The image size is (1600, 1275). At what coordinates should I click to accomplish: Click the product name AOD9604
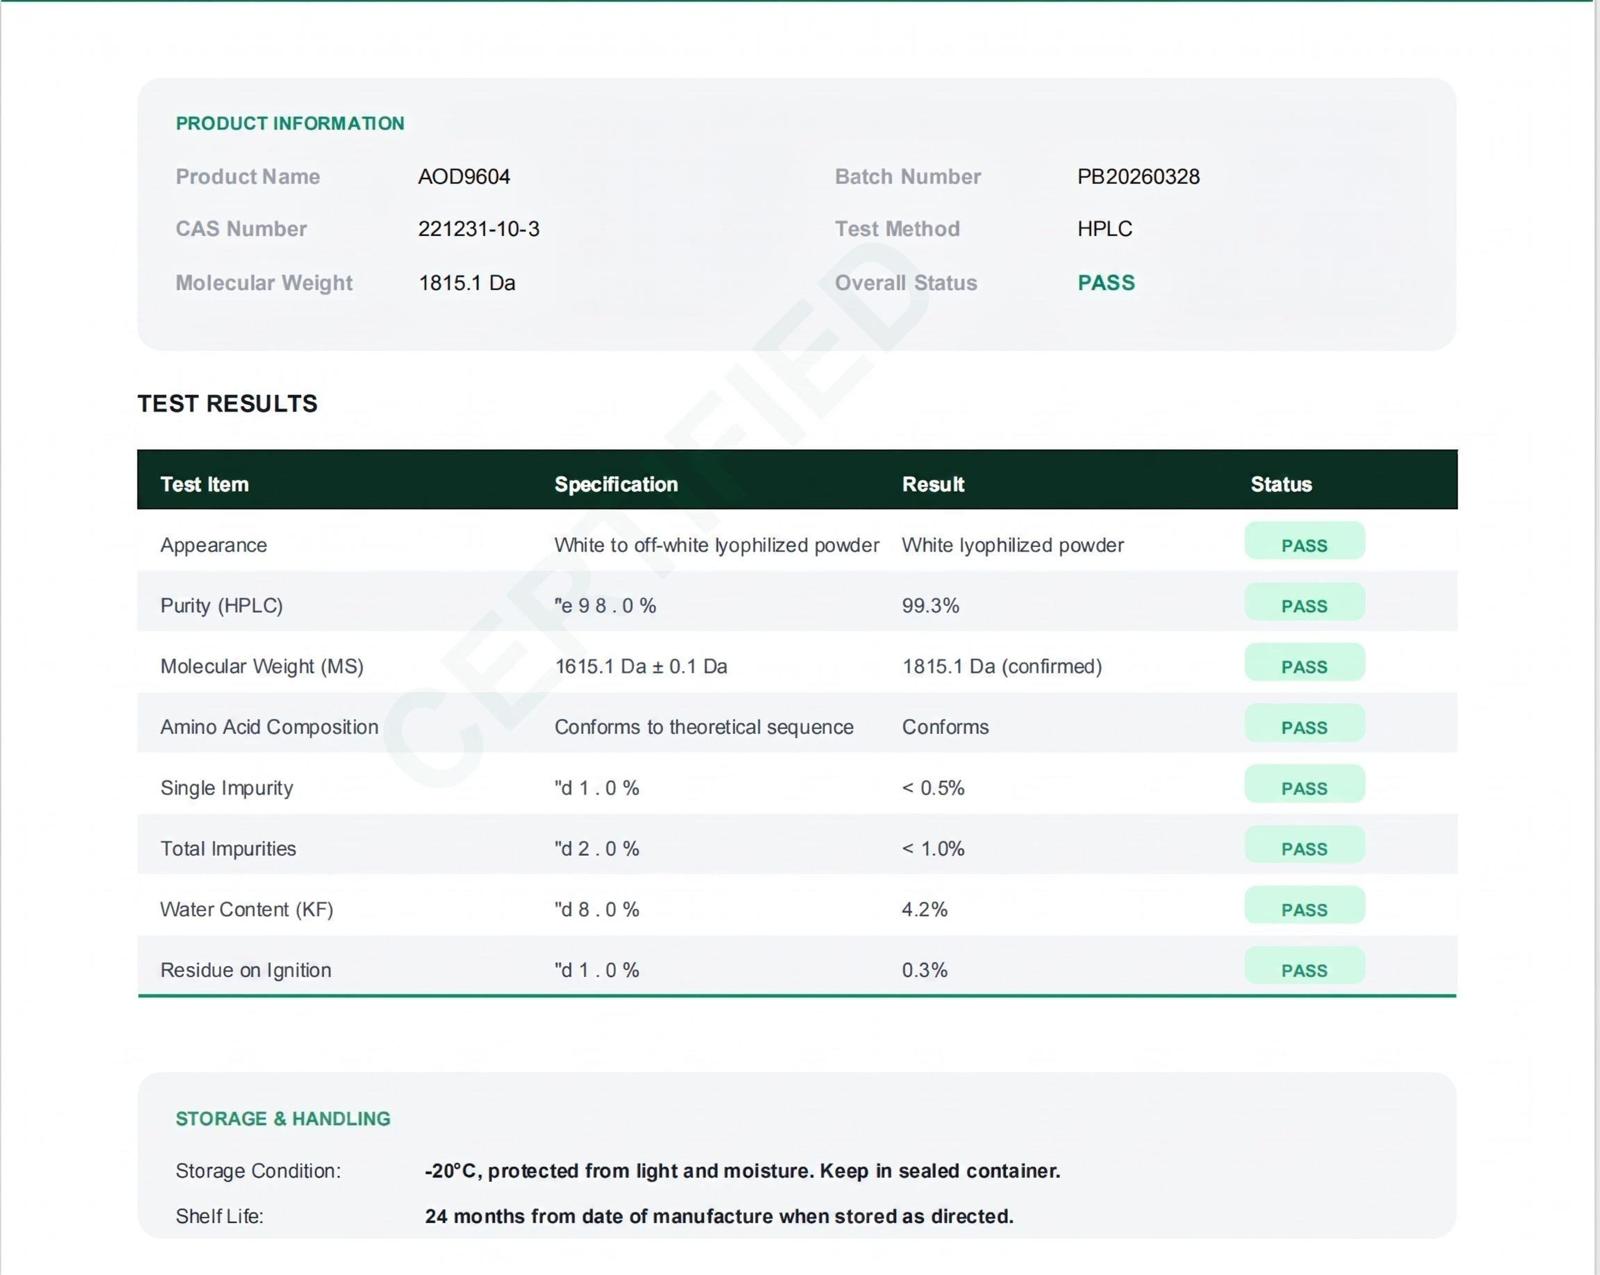[x=464, y=176]
